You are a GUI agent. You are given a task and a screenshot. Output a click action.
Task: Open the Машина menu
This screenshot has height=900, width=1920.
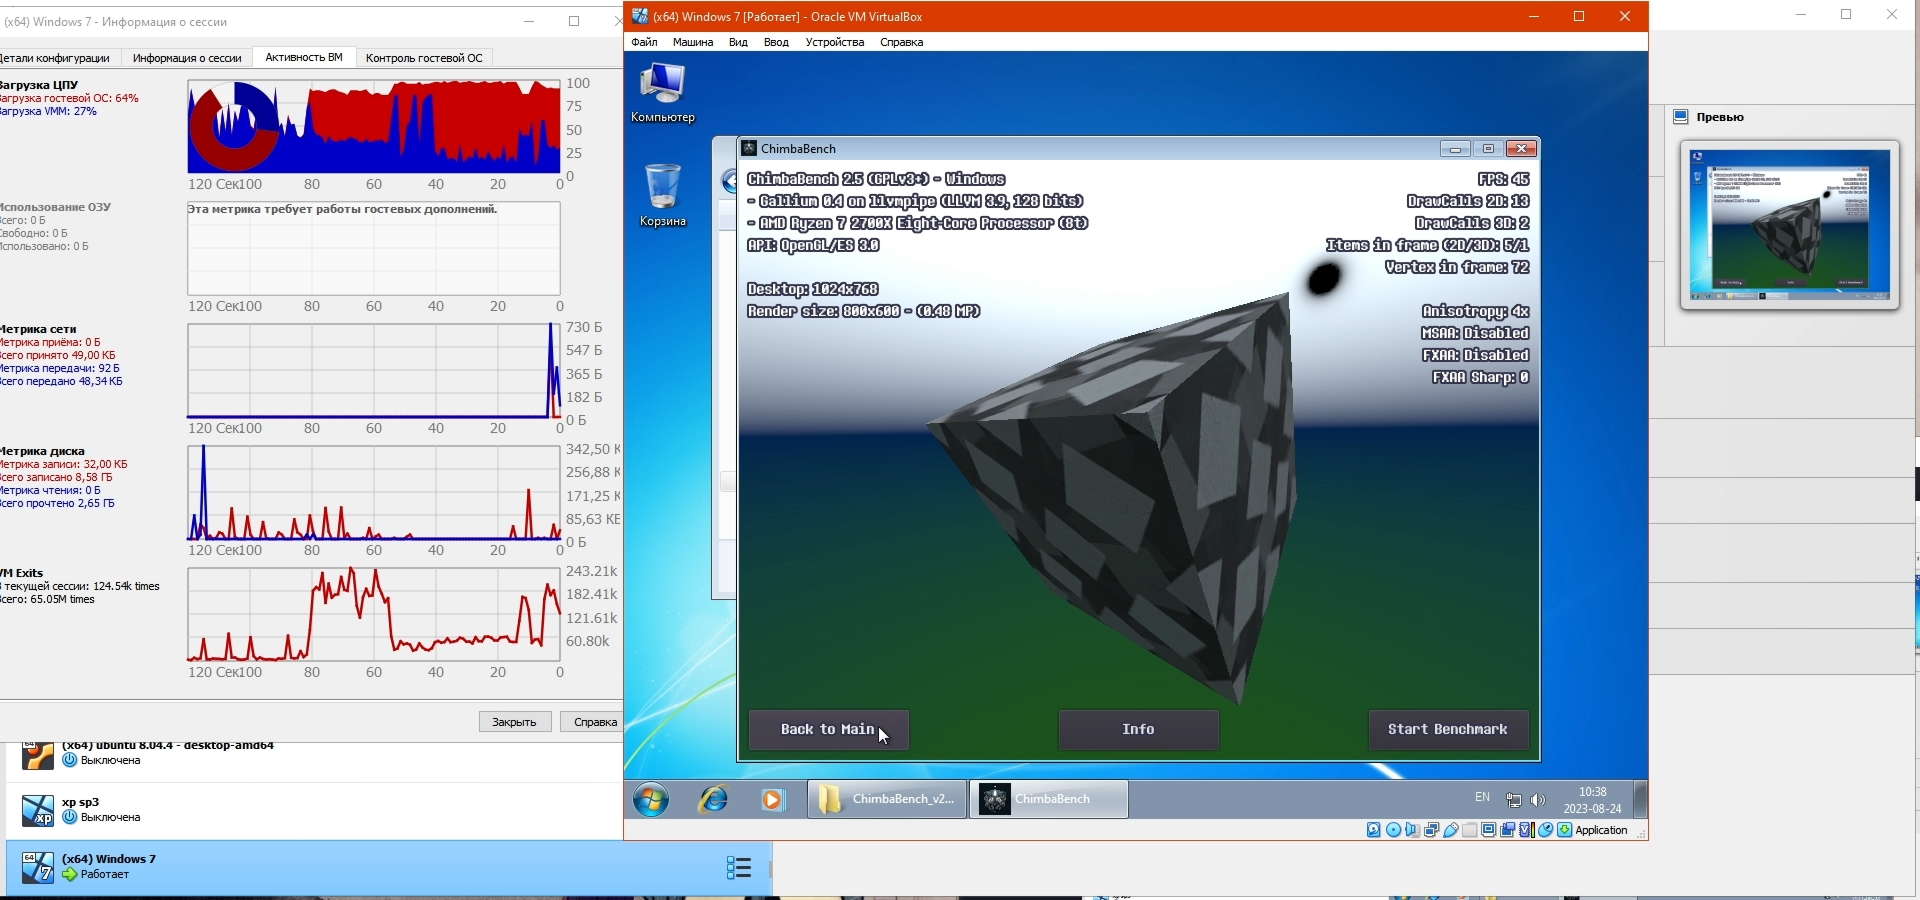click(x=693, y=42)
